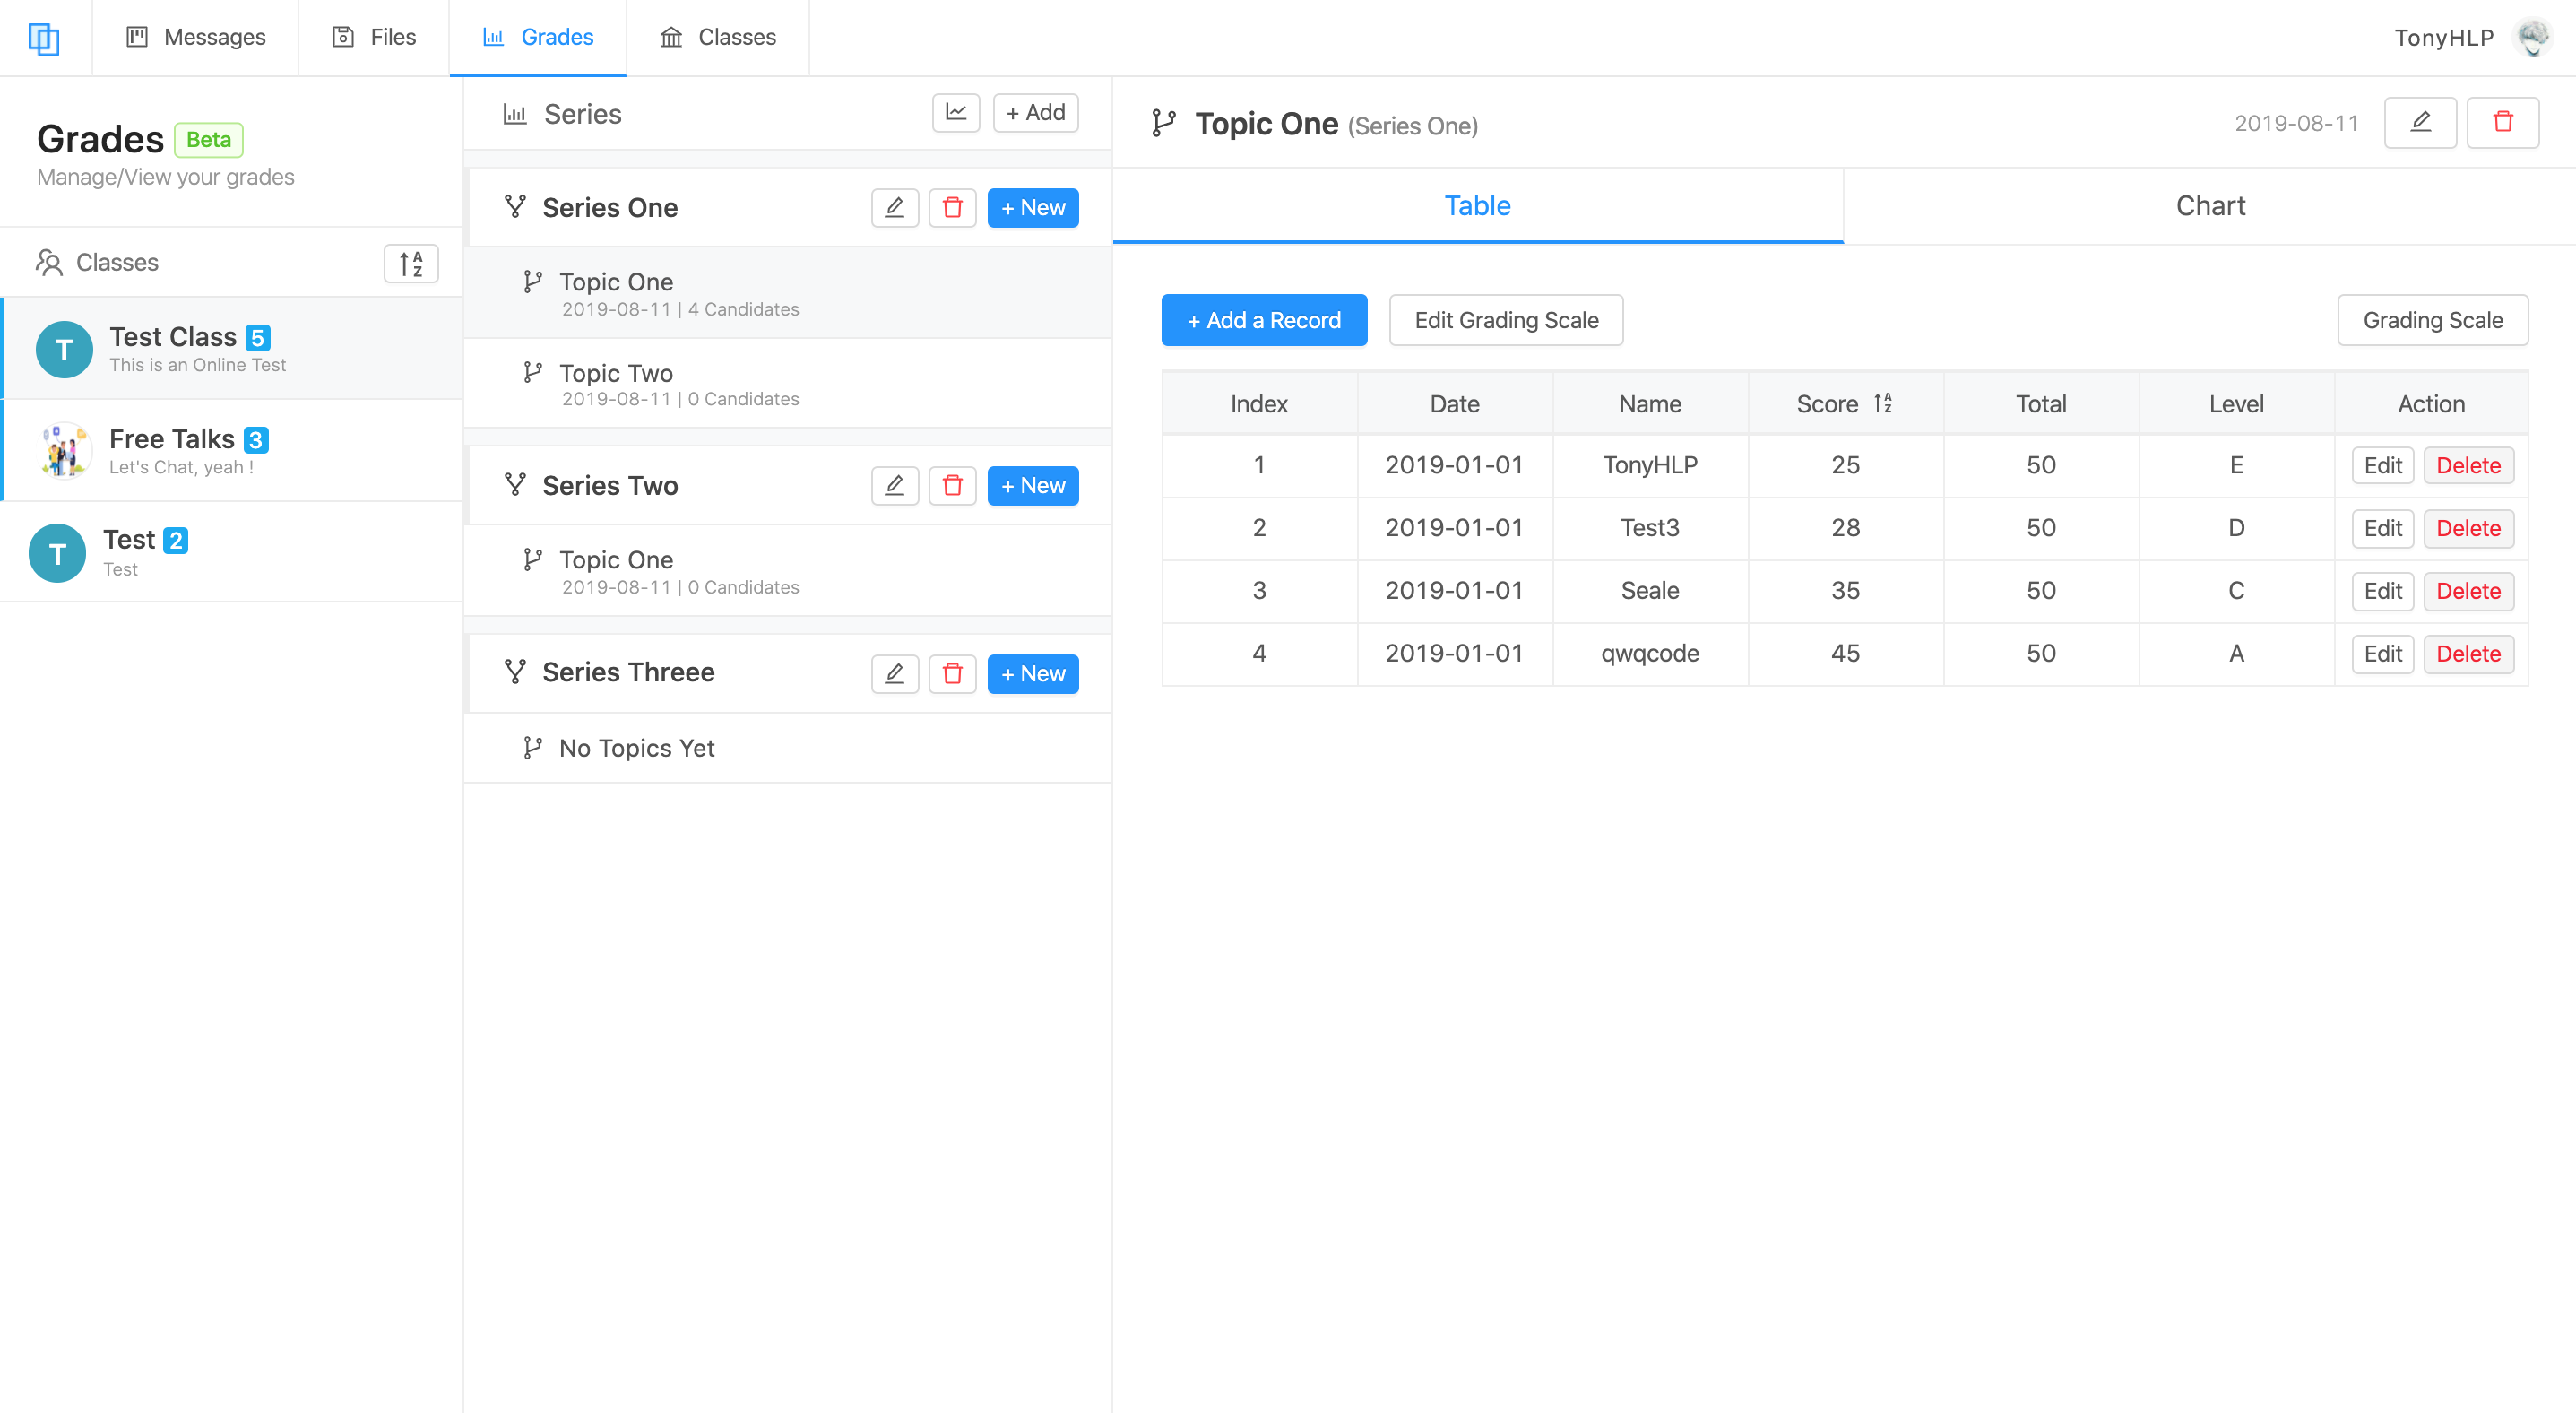Edit the Topic One header using the pencil icon
The width and height of the screenshot is (2576, 1413).
2419,123
